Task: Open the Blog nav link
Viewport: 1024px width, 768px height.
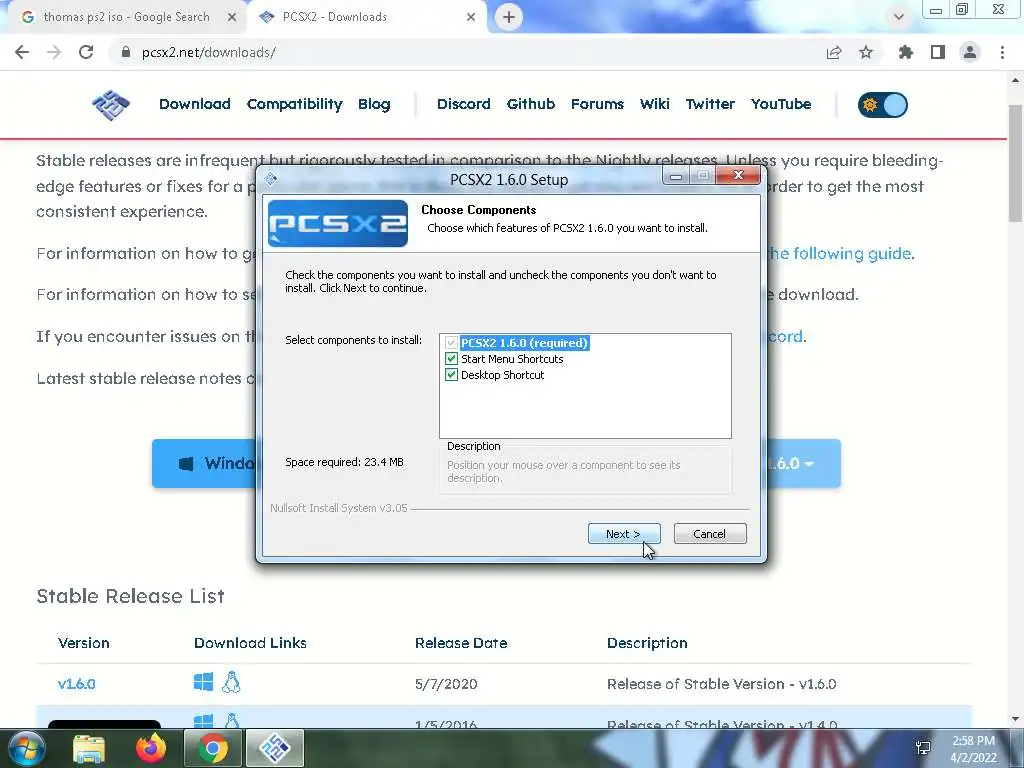Action: click(x=374, y=104)
